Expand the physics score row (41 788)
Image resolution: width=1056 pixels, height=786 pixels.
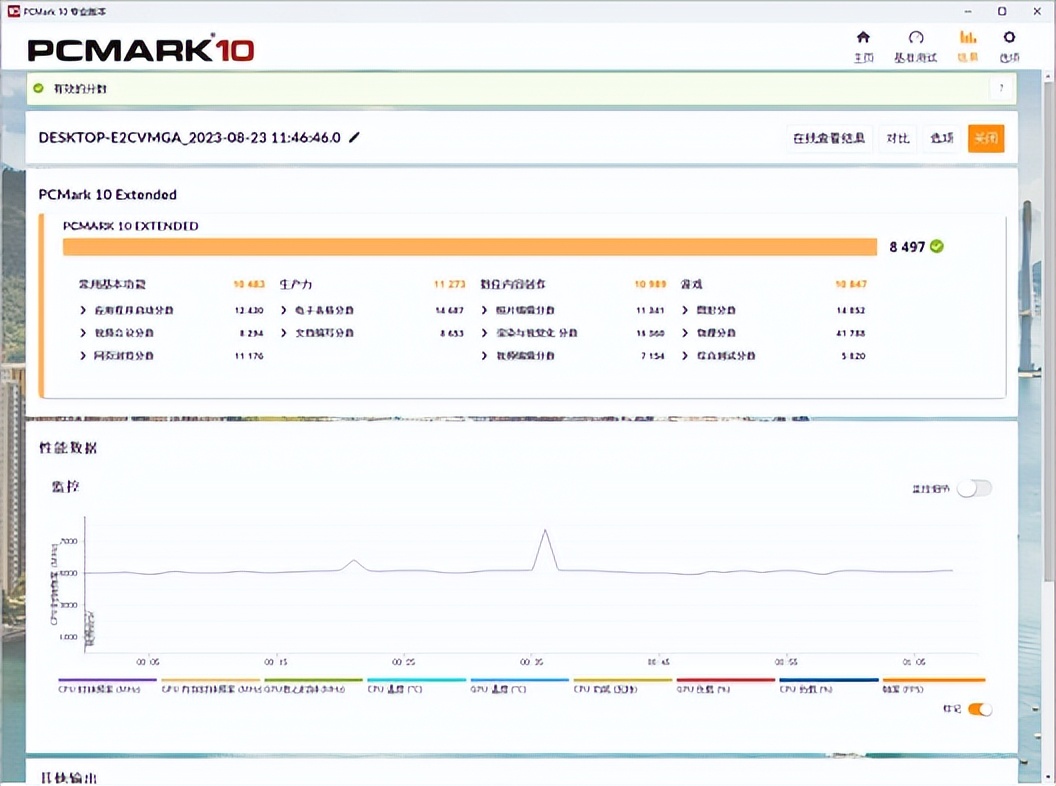pyautogui.click(x=685, y=333)
